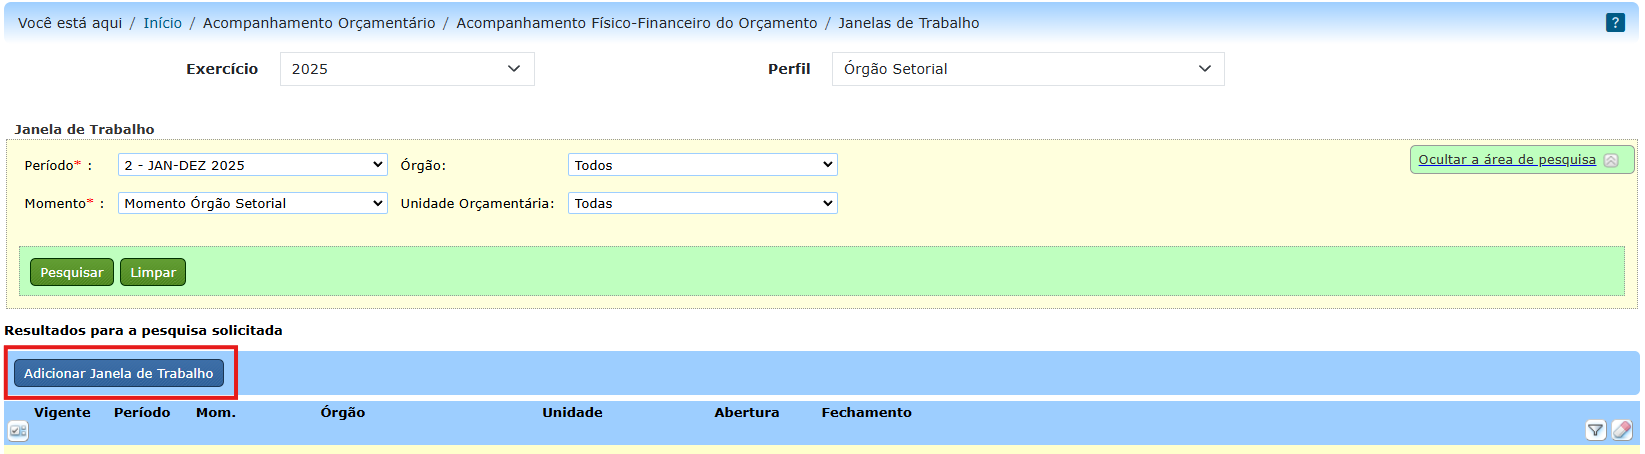
Task: Click the Vigente column header
Action: coord(62,412)
